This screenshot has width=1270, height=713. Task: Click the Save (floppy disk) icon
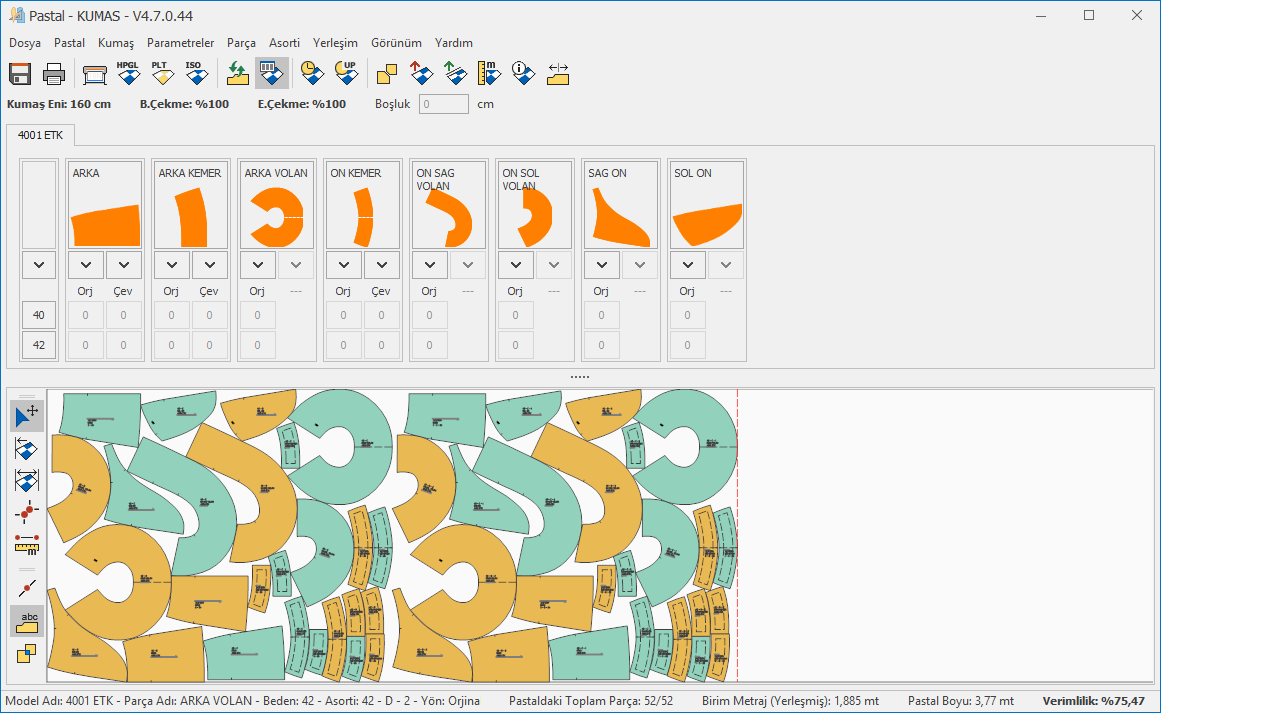click(x=20, y=74)
